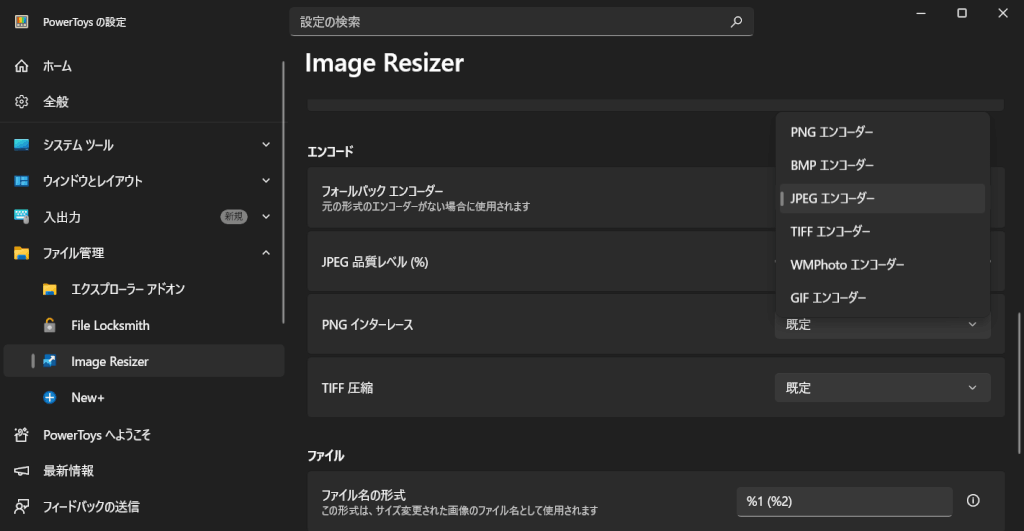Collapse the File Management section
1024x531 pixels.
(x=266, y=253)
